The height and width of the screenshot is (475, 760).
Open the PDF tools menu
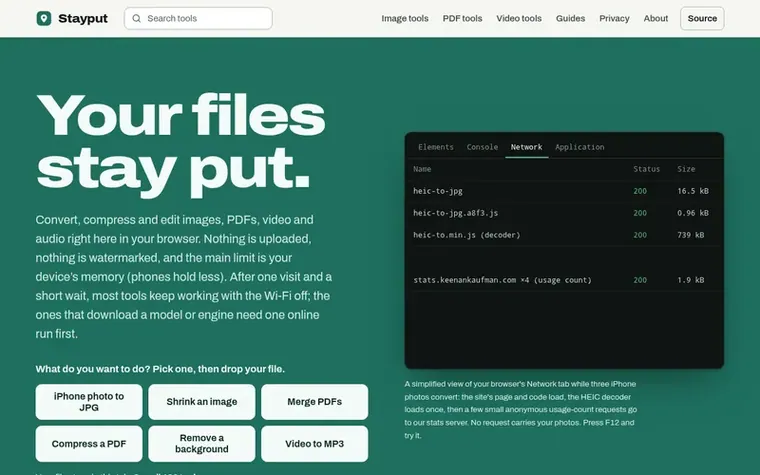(x=462, y=18)
